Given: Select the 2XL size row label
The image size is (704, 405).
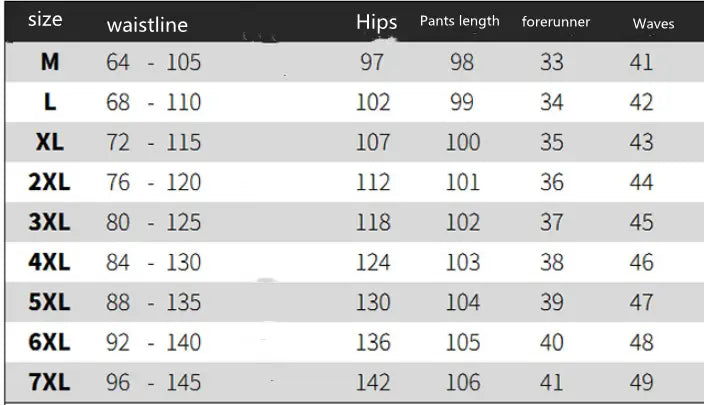Looking at the screenshot, I should pos(48,182).
